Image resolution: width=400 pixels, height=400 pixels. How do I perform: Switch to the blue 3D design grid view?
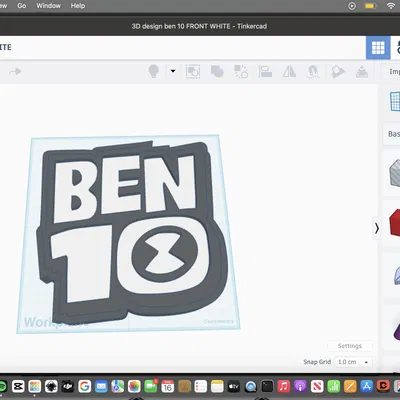point(378,48)
